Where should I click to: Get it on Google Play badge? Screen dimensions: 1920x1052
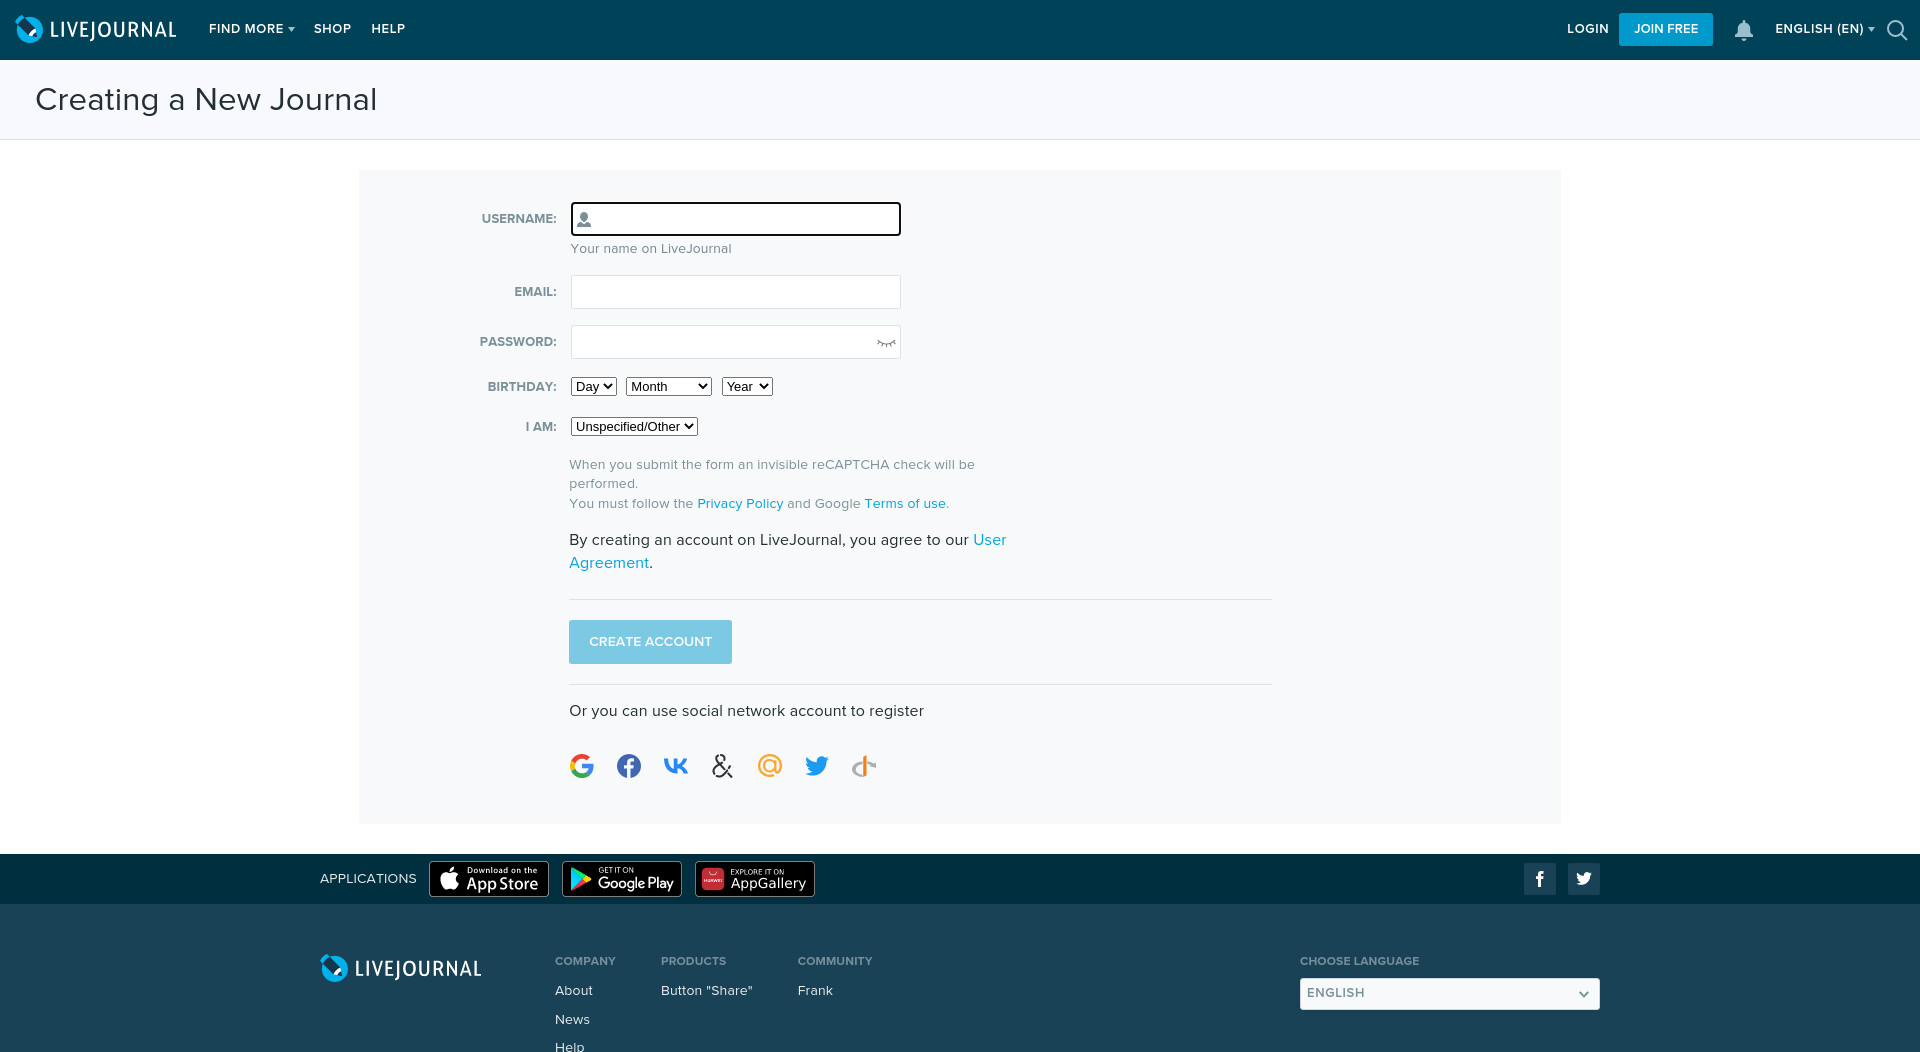622,879
